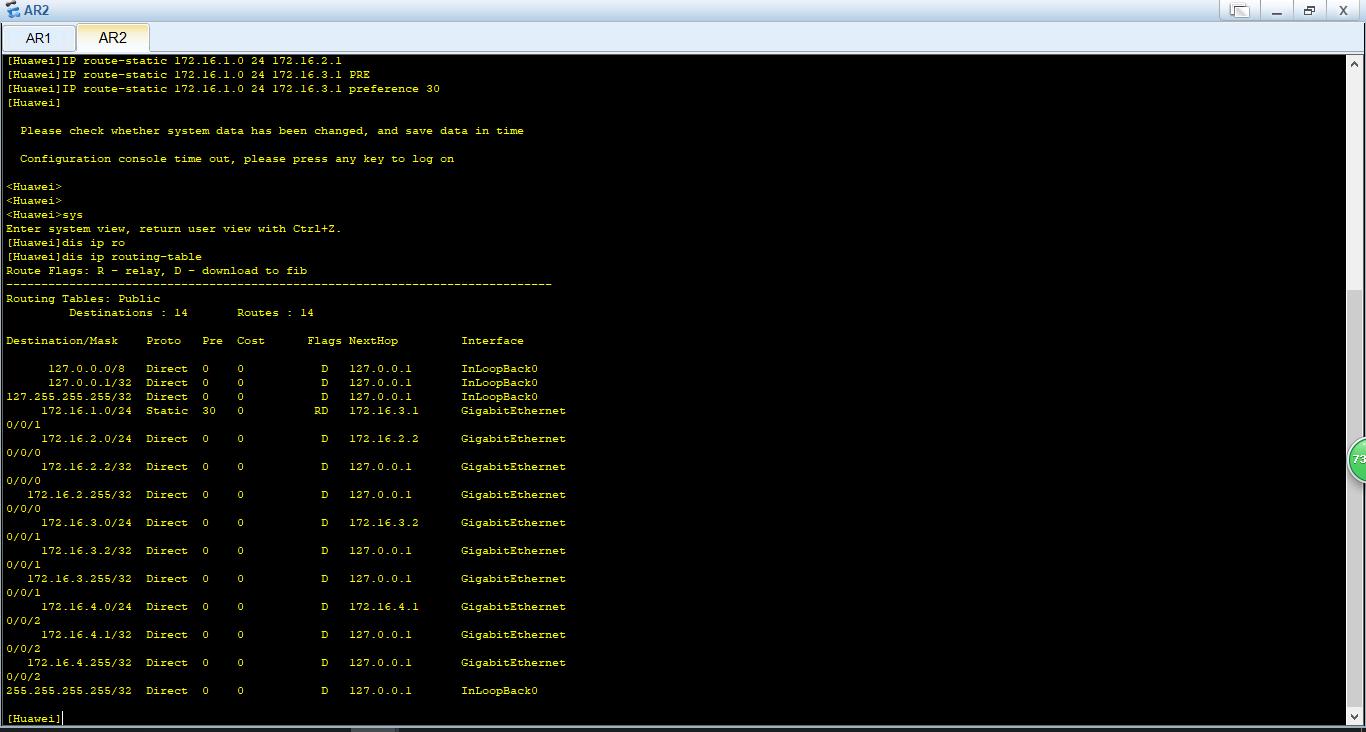Click destination 172.16.1.0/24
Image resolution: width=1366 pixels, height=732 pixels.
(x=86, y=411)
